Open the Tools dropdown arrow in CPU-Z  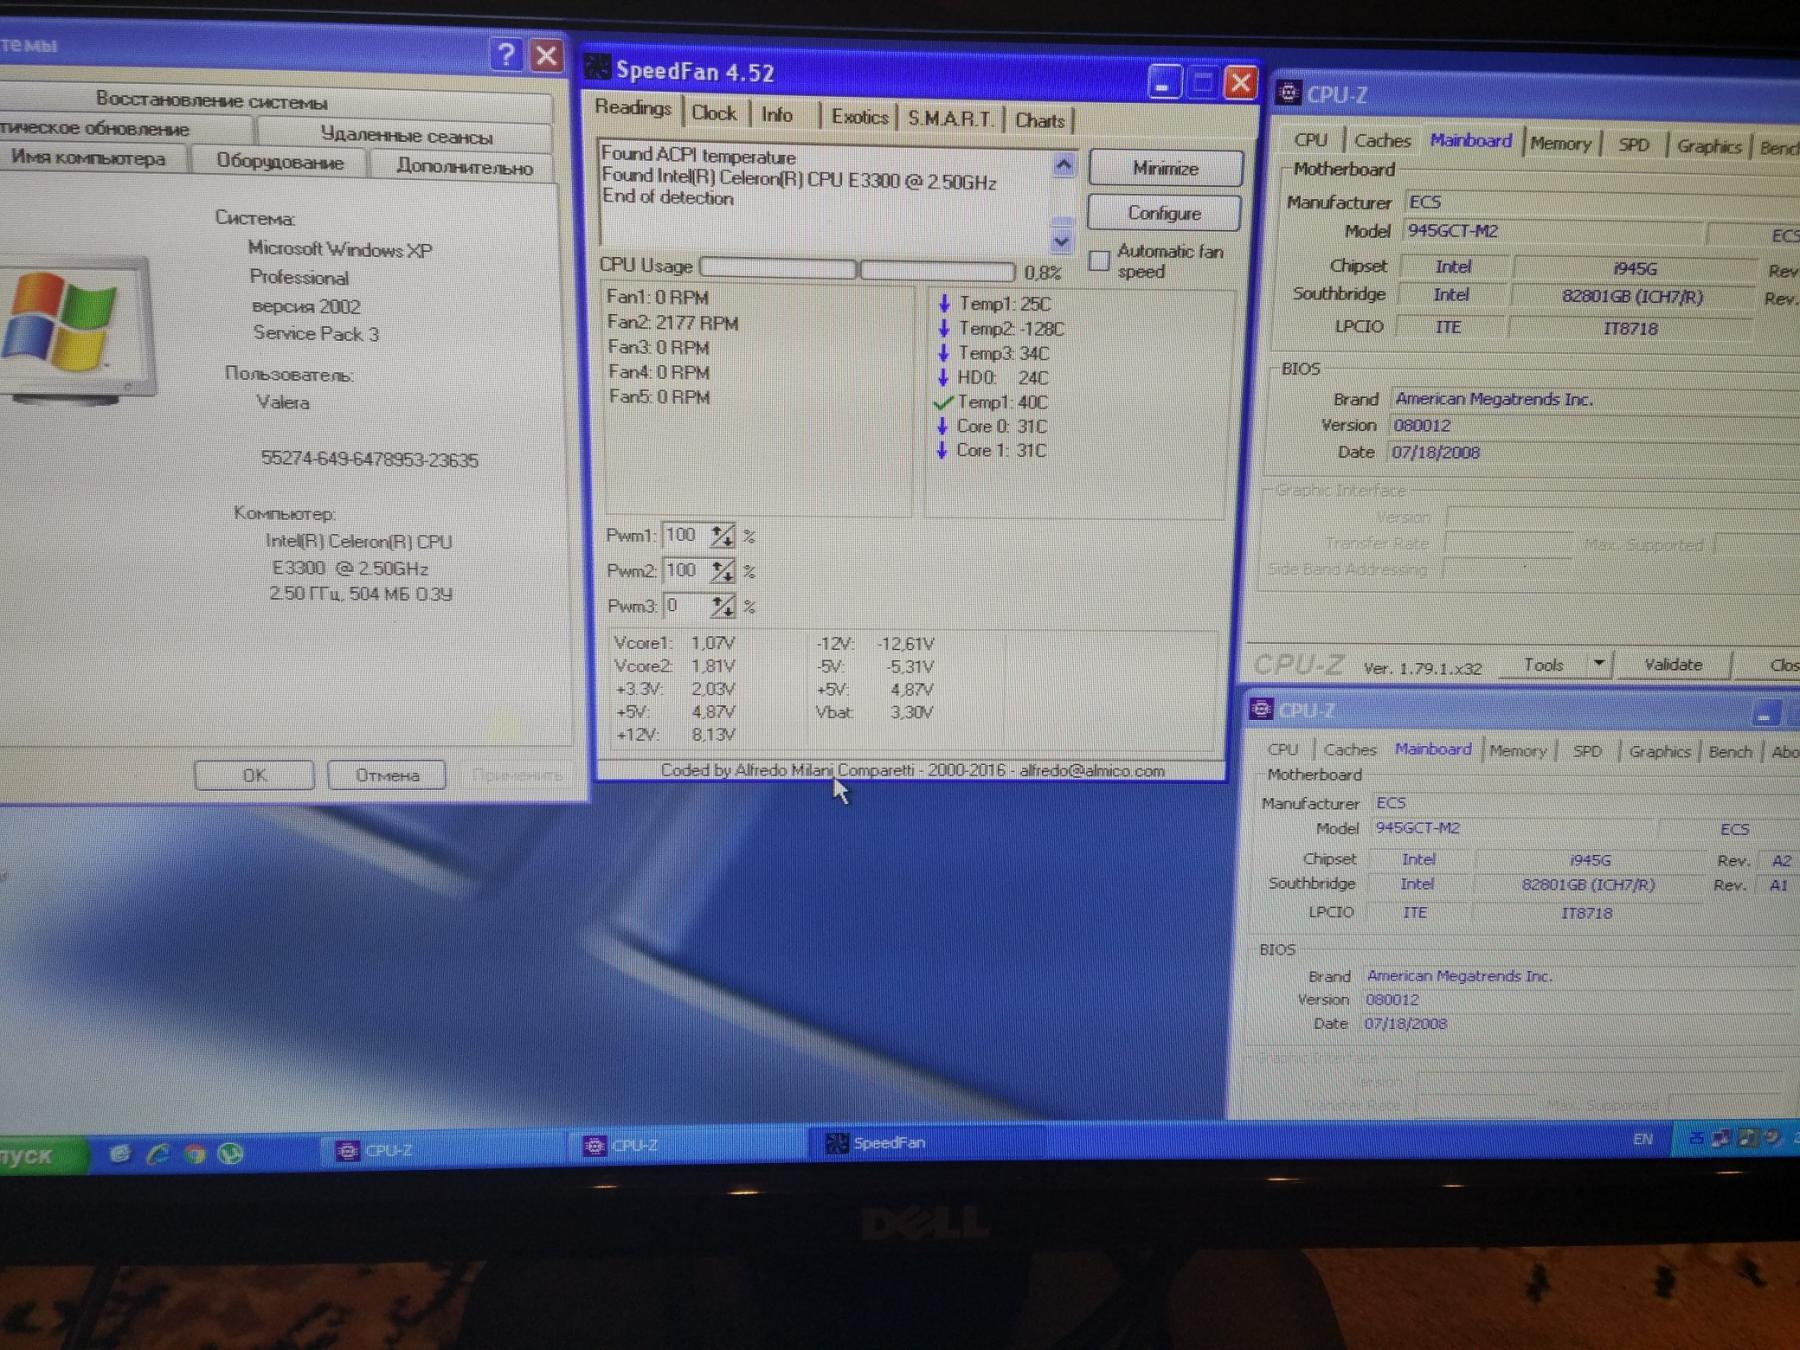[x=1599, y=663]
